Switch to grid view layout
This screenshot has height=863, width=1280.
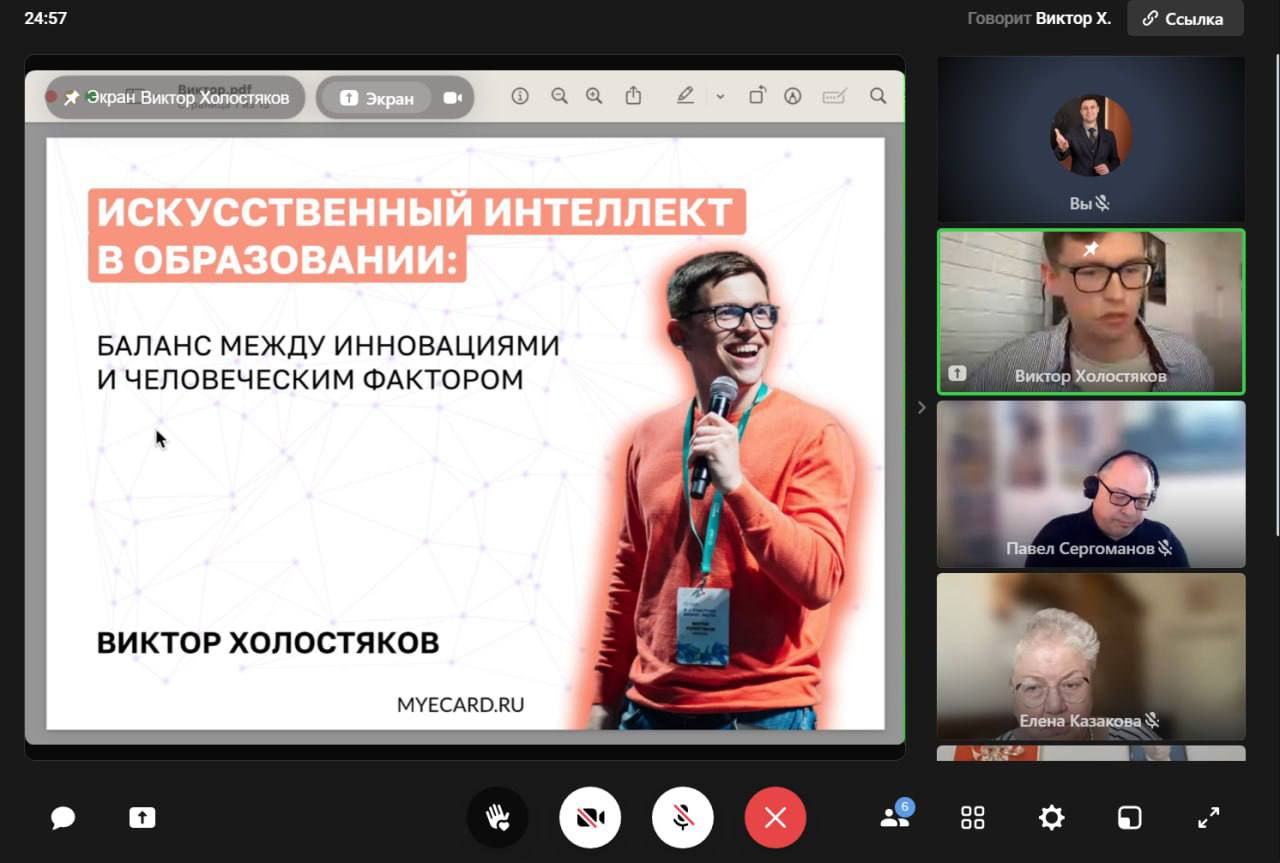tap(973, 818)
